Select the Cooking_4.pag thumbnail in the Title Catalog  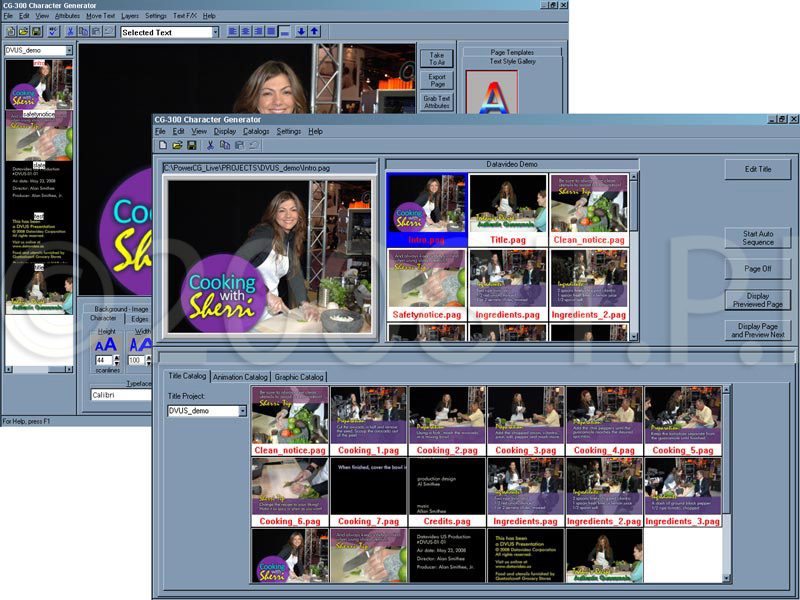pyautogui.click(x=604, y=421)
